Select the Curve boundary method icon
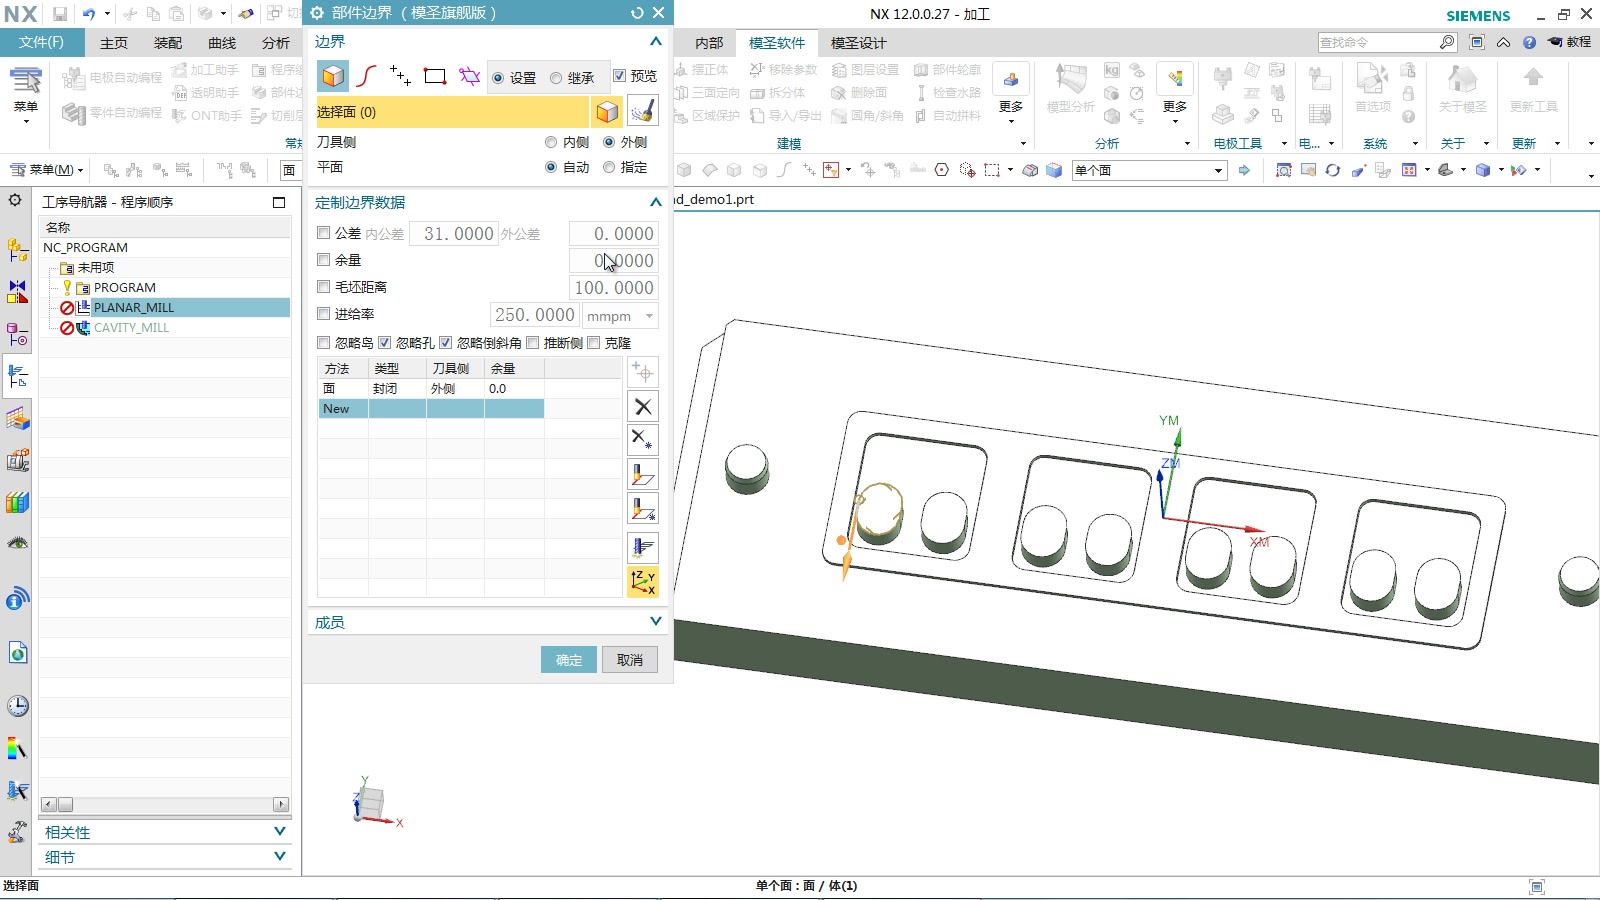Screen dimensions: 1600x900 (x=367, y=77)
